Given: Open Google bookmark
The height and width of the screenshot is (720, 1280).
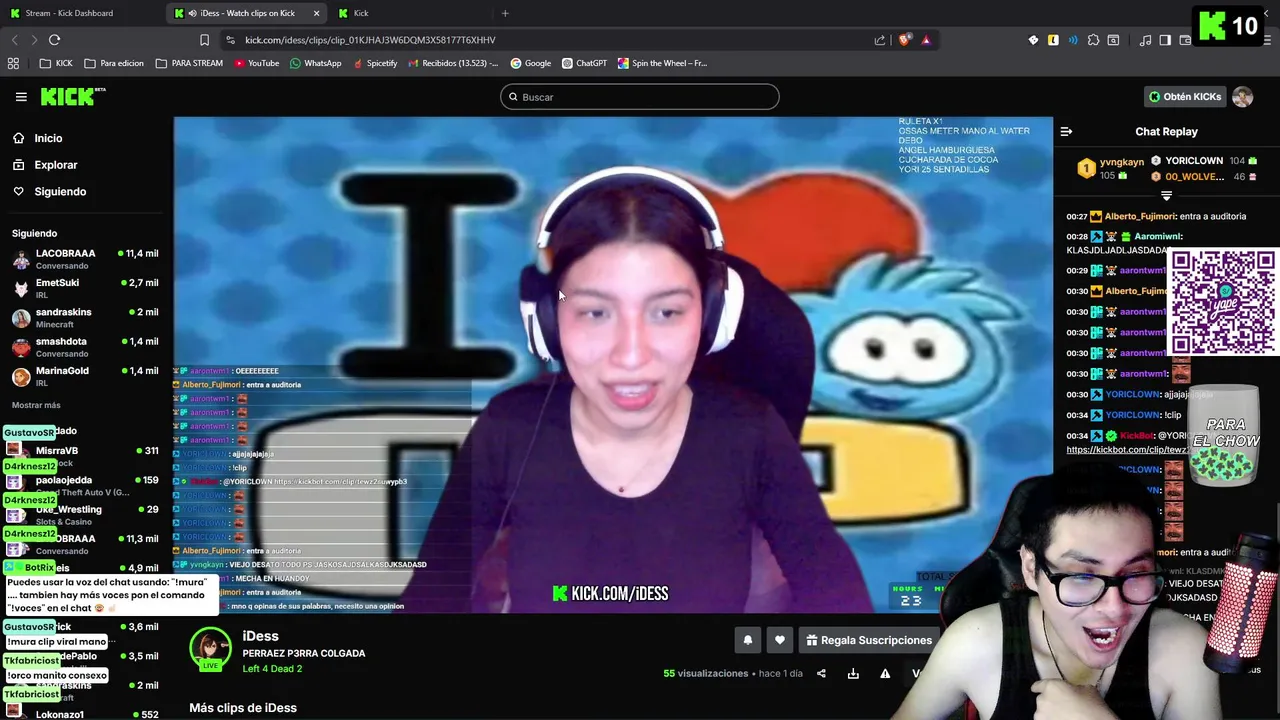Looking at the screenshot, I should [530, 63].
